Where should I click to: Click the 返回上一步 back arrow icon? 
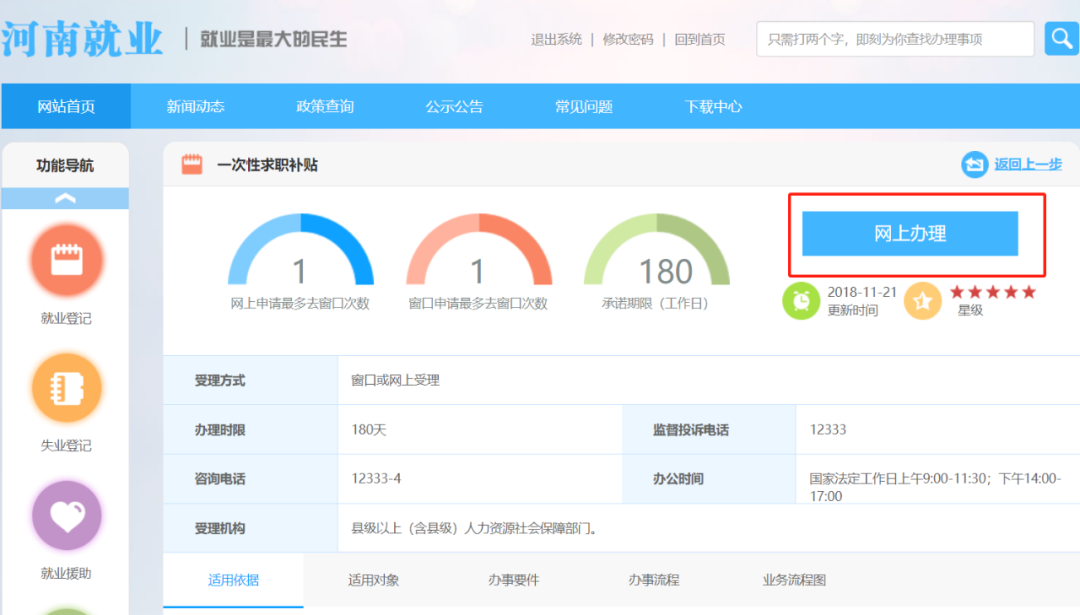click(x=975, y=164)
